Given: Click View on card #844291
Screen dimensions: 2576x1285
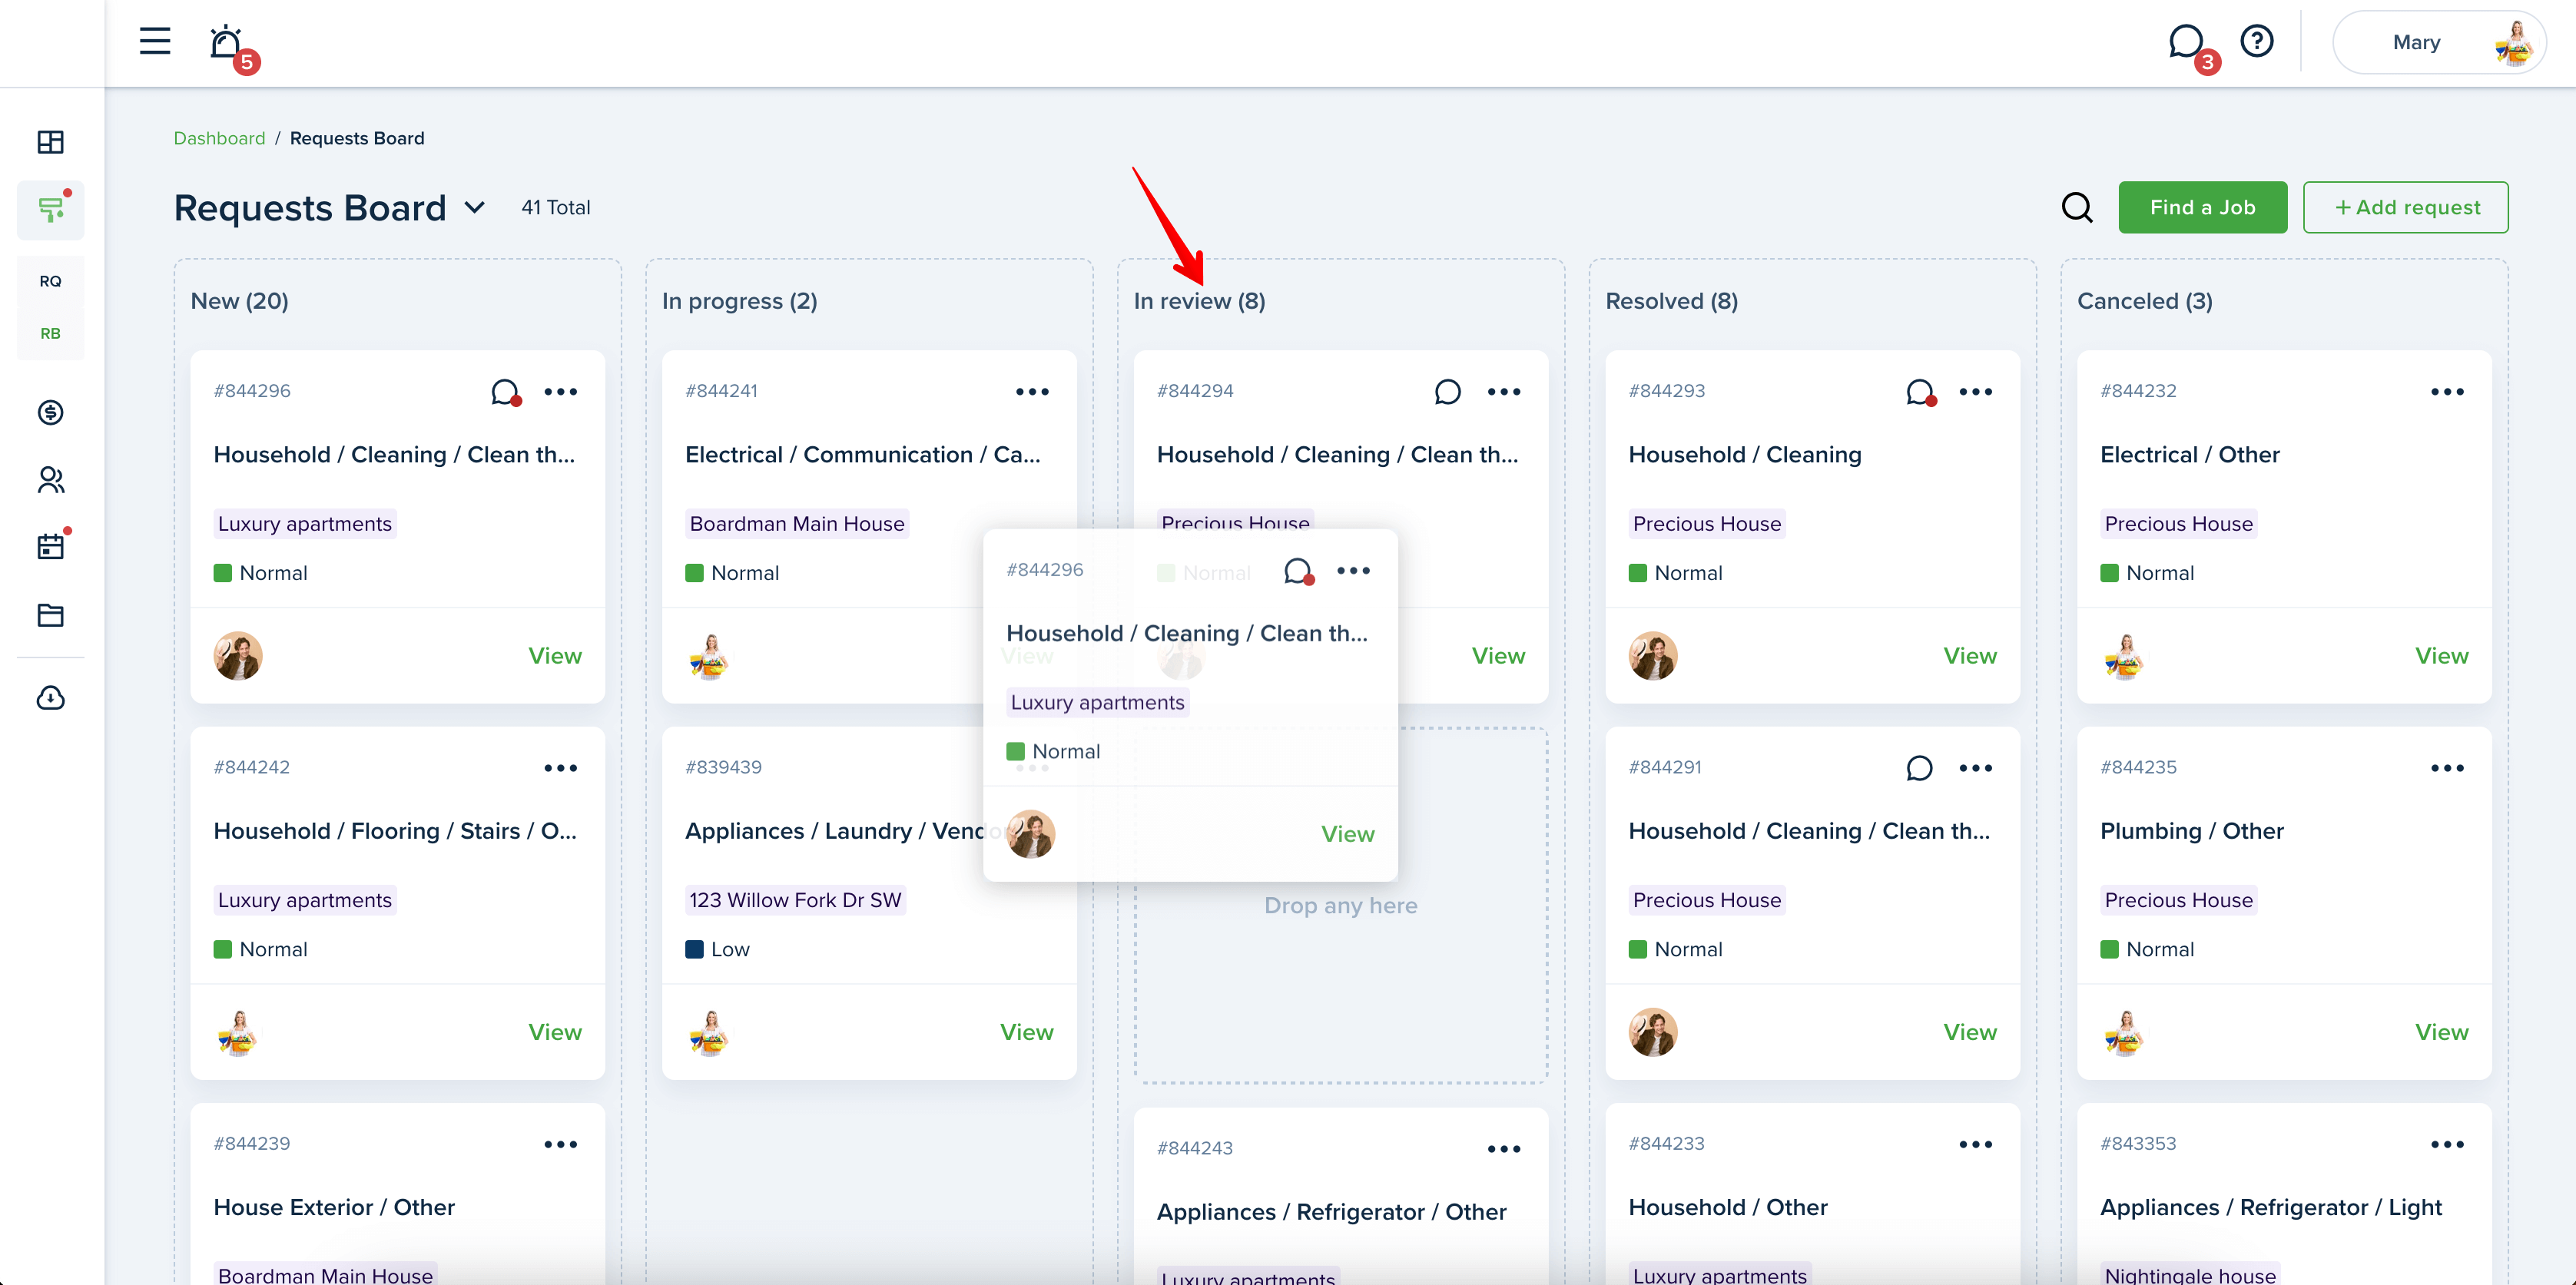Looking at the screenshot, I should [1970, 1032].
